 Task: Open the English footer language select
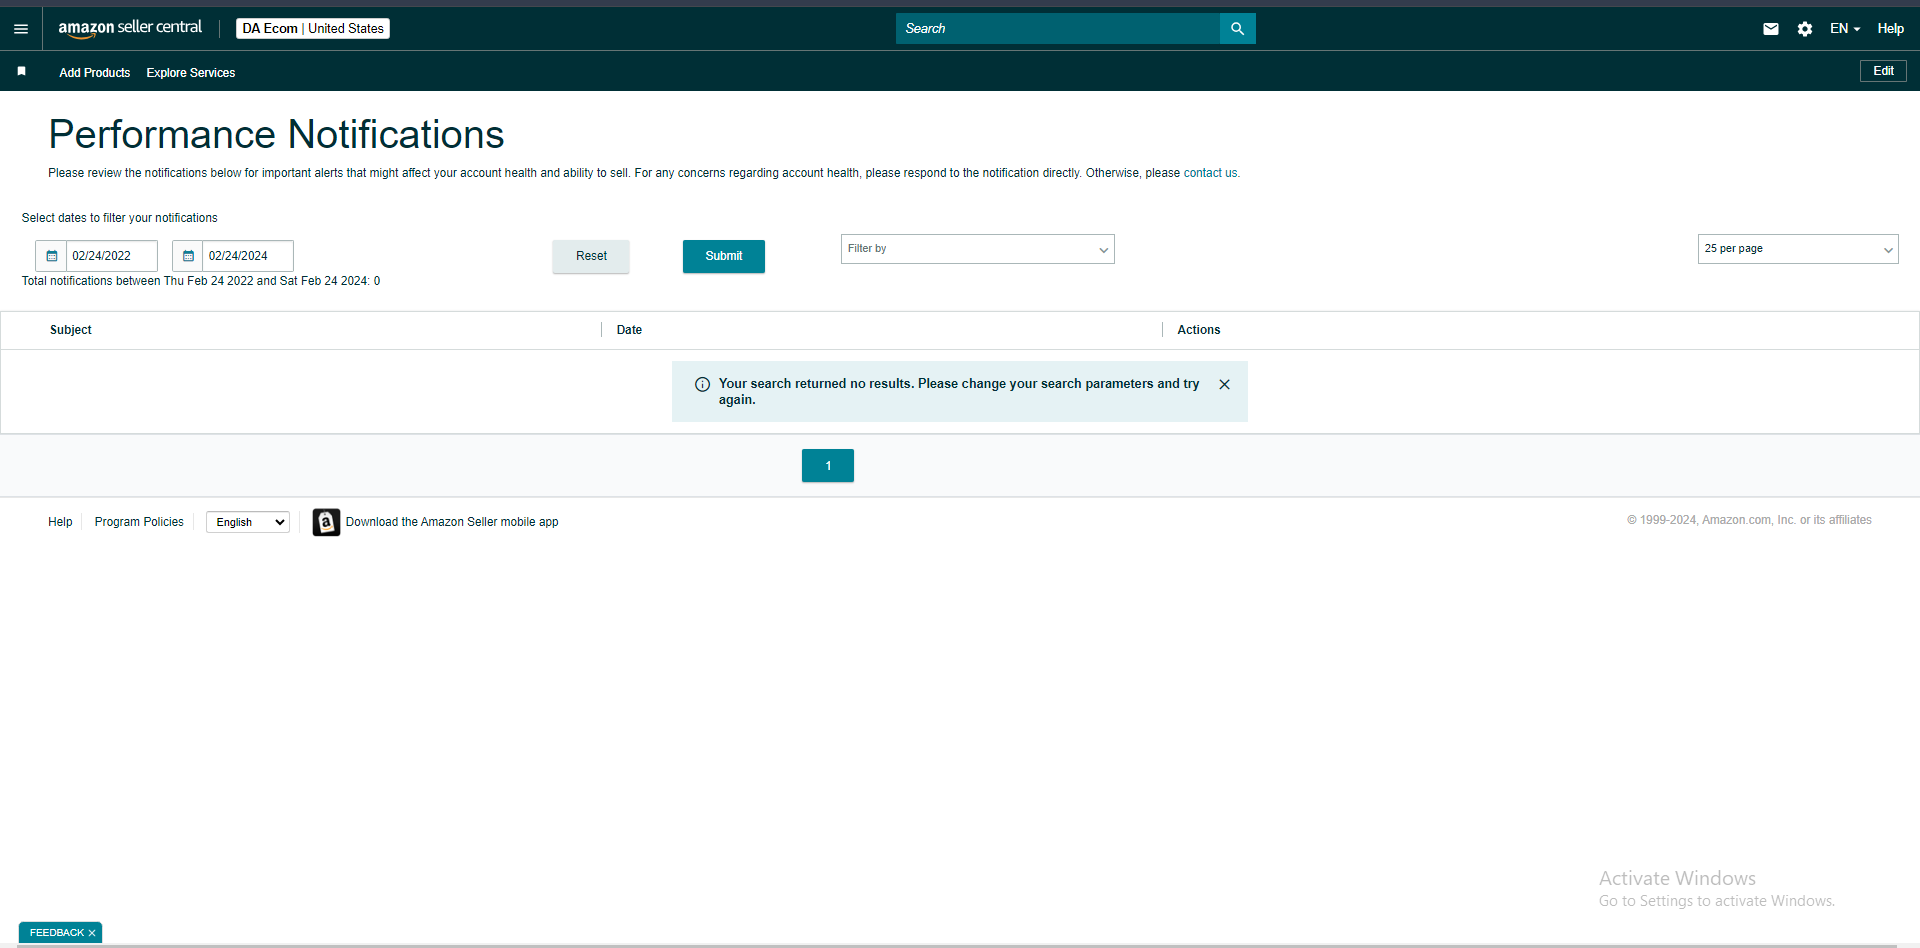248,522
